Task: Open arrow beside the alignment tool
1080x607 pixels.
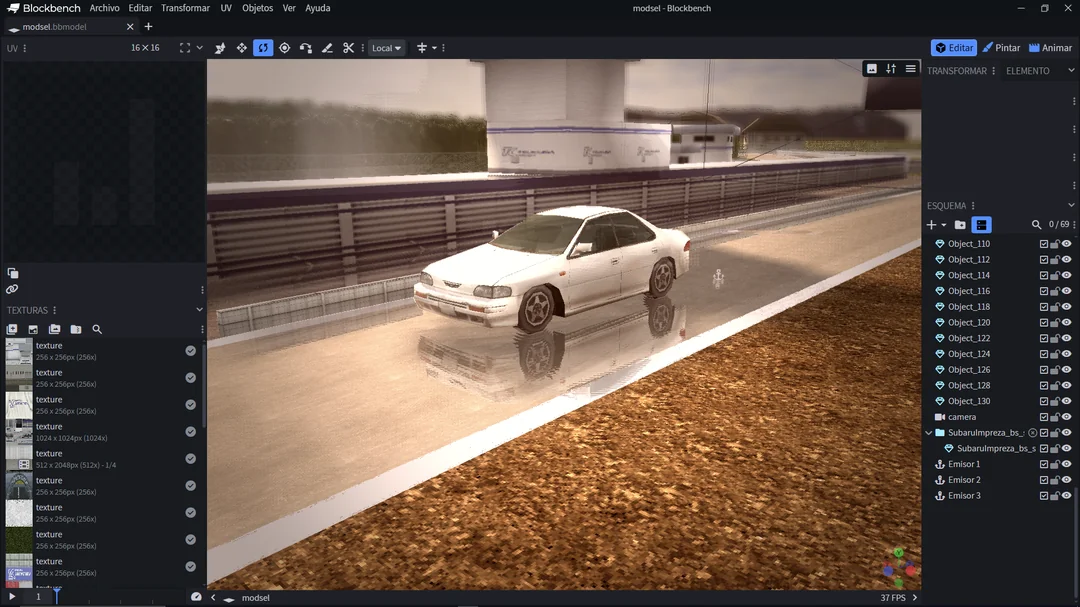Action: 434,48
